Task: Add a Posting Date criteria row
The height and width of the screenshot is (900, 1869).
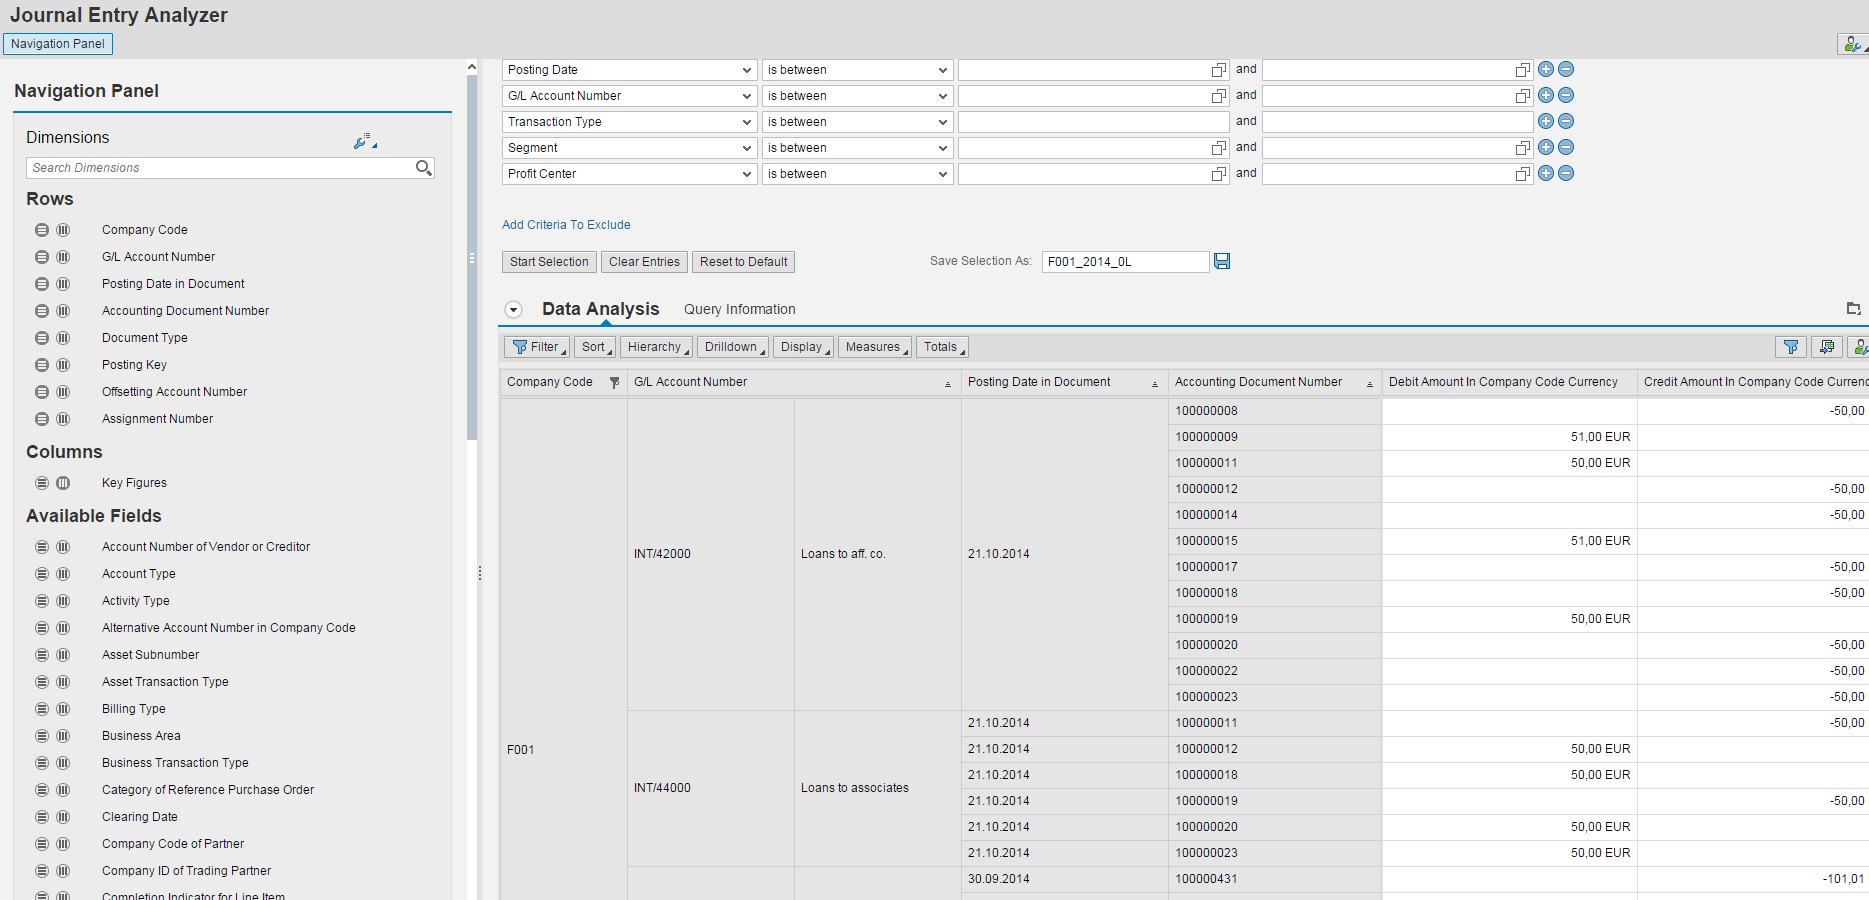Action: (1546, 69)
